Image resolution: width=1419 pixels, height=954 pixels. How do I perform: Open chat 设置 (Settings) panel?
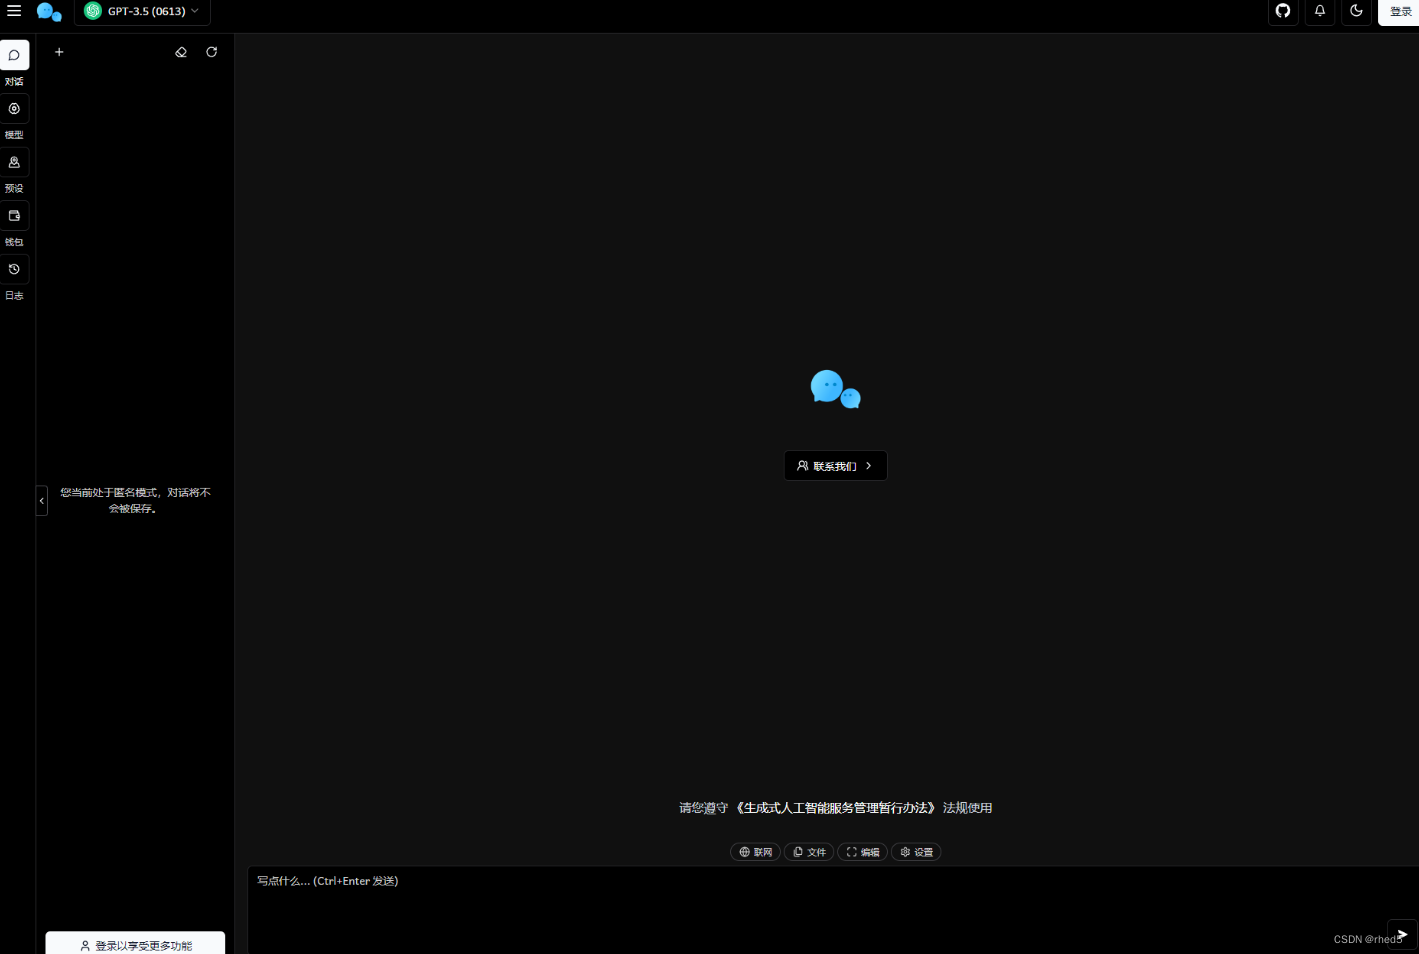click(915, 851)
